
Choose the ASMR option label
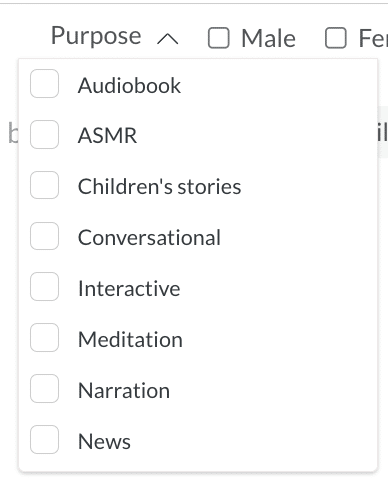107,136
